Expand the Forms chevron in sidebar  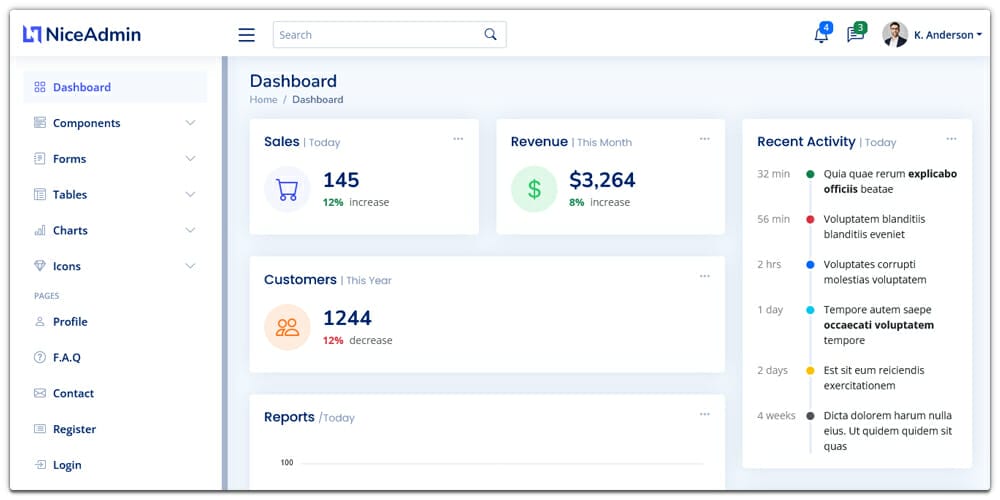(190, 159)
